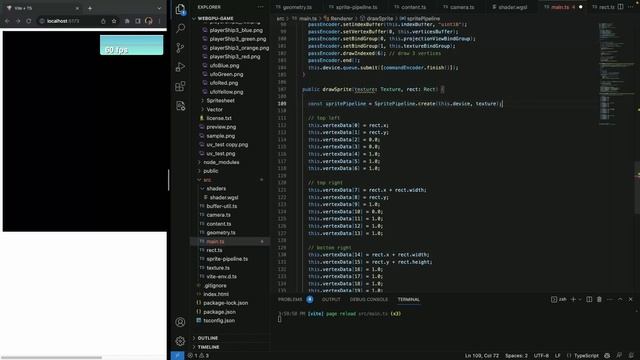Open the Extensions view
Screen dimensions: 640x360
pyautogui.click(x=180, y=86)
